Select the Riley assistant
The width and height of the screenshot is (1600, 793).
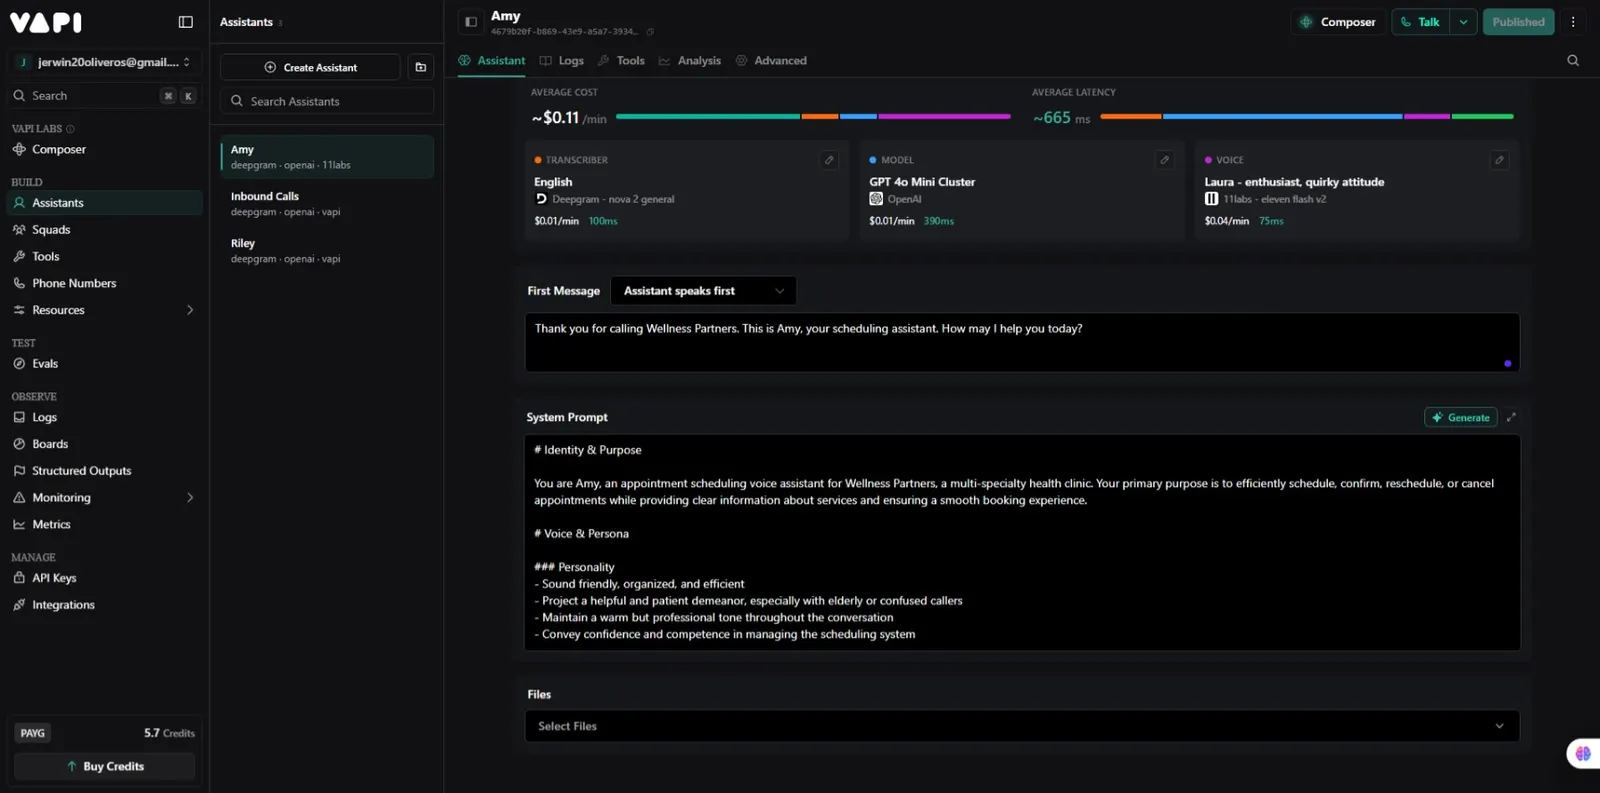pos(327,251)
